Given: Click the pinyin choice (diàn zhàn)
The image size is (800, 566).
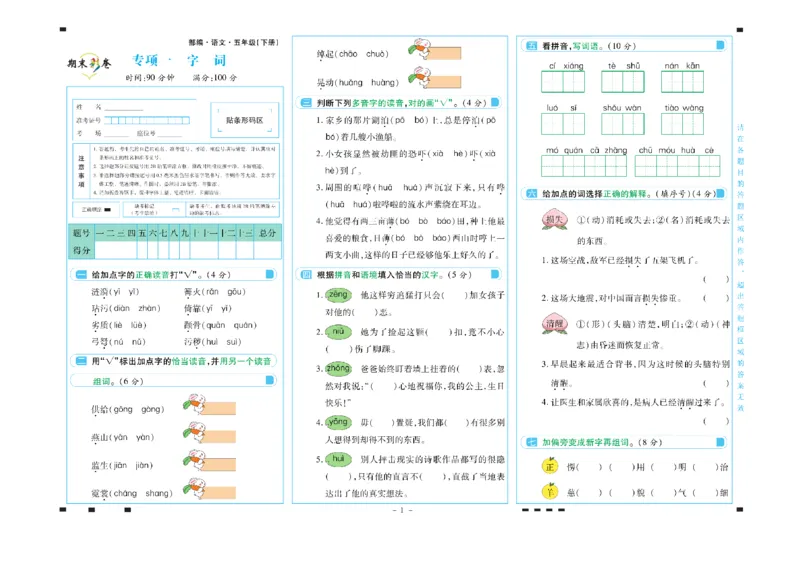Looking at the screenshot, I should pos(134,308).
